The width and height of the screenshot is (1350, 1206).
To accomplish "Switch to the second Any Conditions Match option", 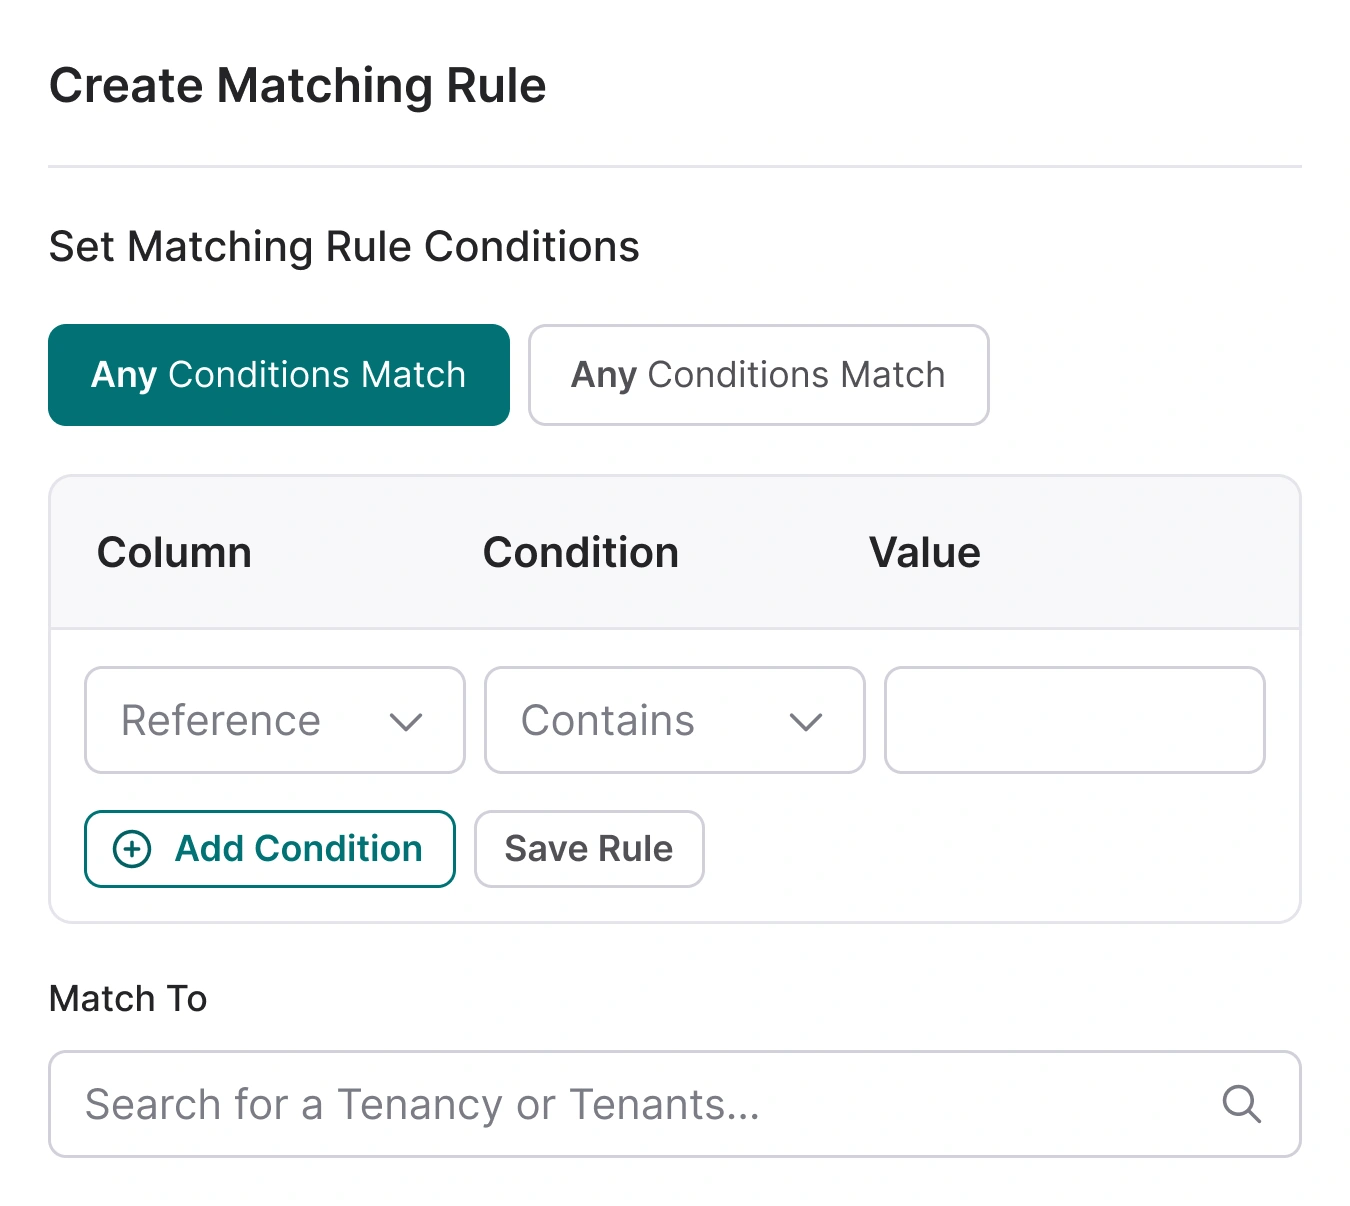I will pos(757,375).
